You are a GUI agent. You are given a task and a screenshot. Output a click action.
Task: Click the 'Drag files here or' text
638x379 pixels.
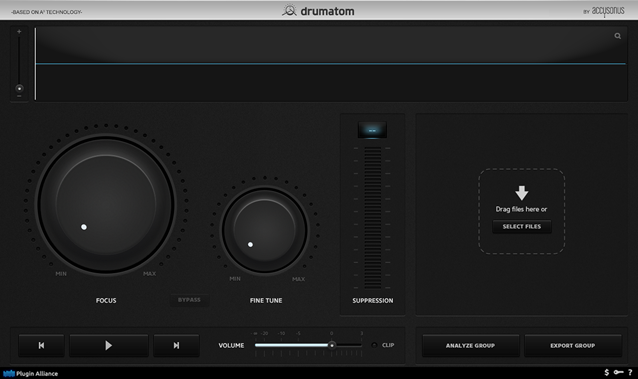click(521, 209)
